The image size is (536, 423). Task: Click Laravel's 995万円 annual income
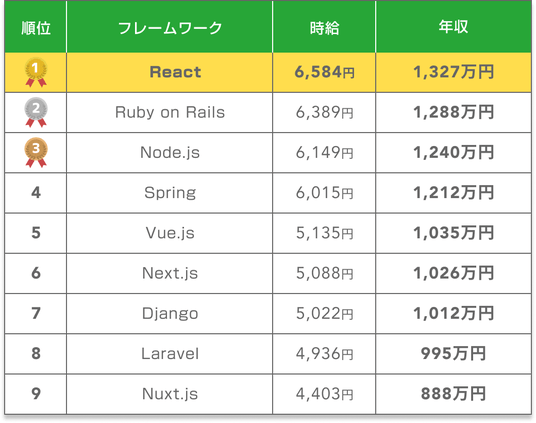pos(453,354)
